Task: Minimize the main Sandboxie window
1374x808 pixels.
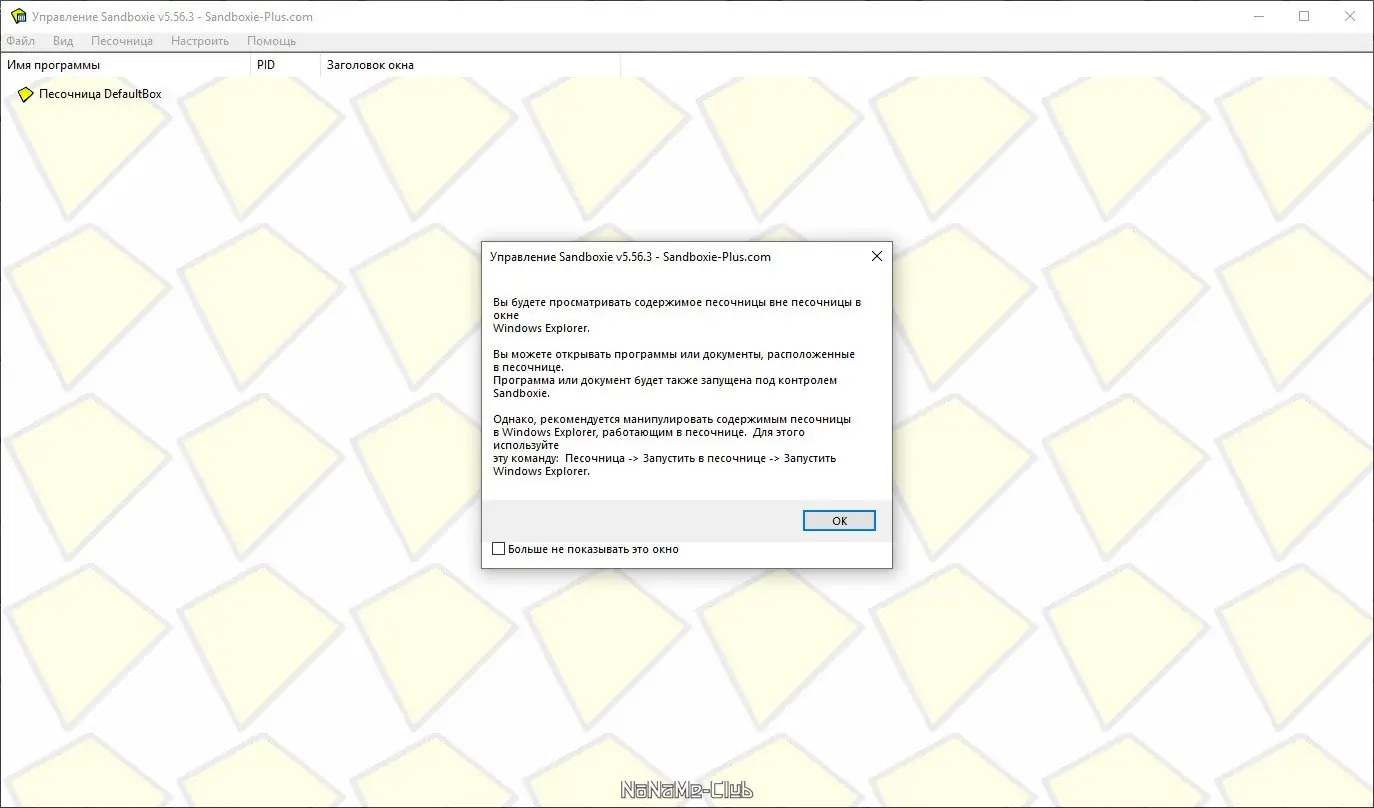Action: (1258, 16)
